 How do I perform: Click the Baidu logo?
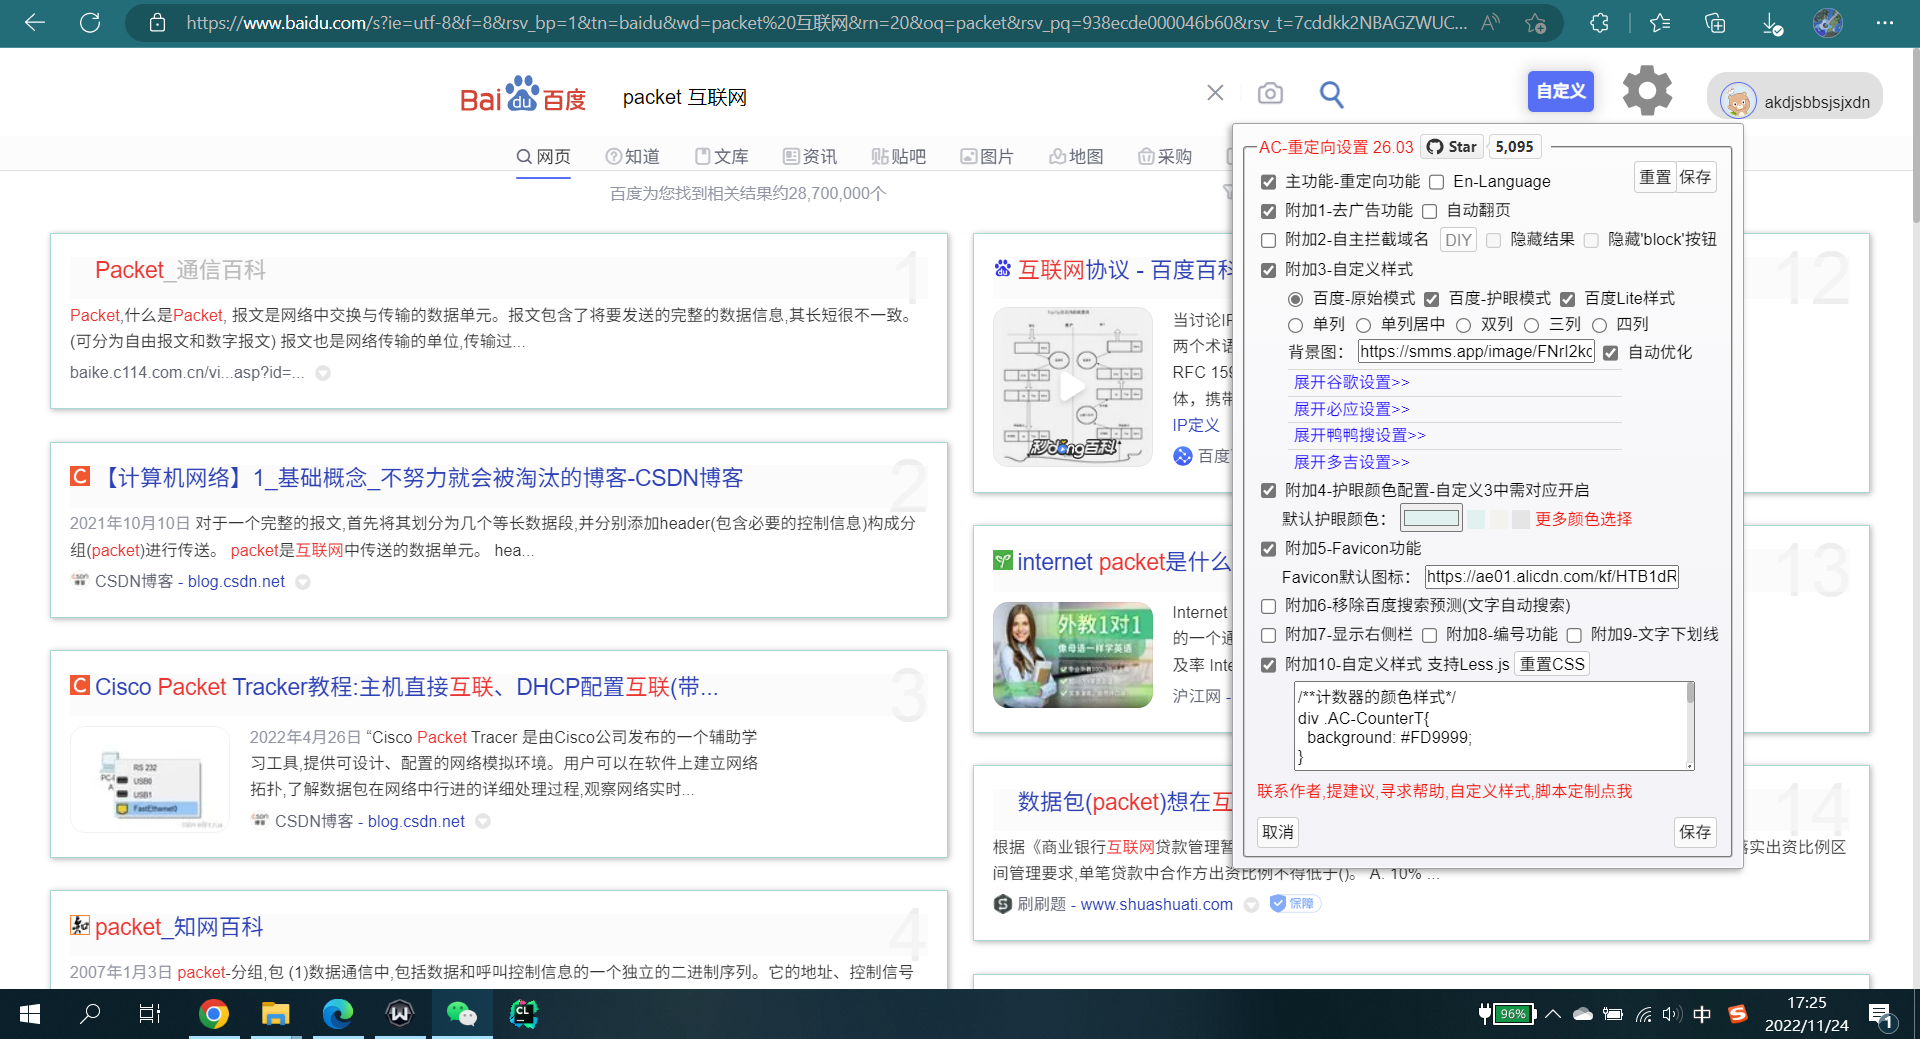click(x=523, y=95)
